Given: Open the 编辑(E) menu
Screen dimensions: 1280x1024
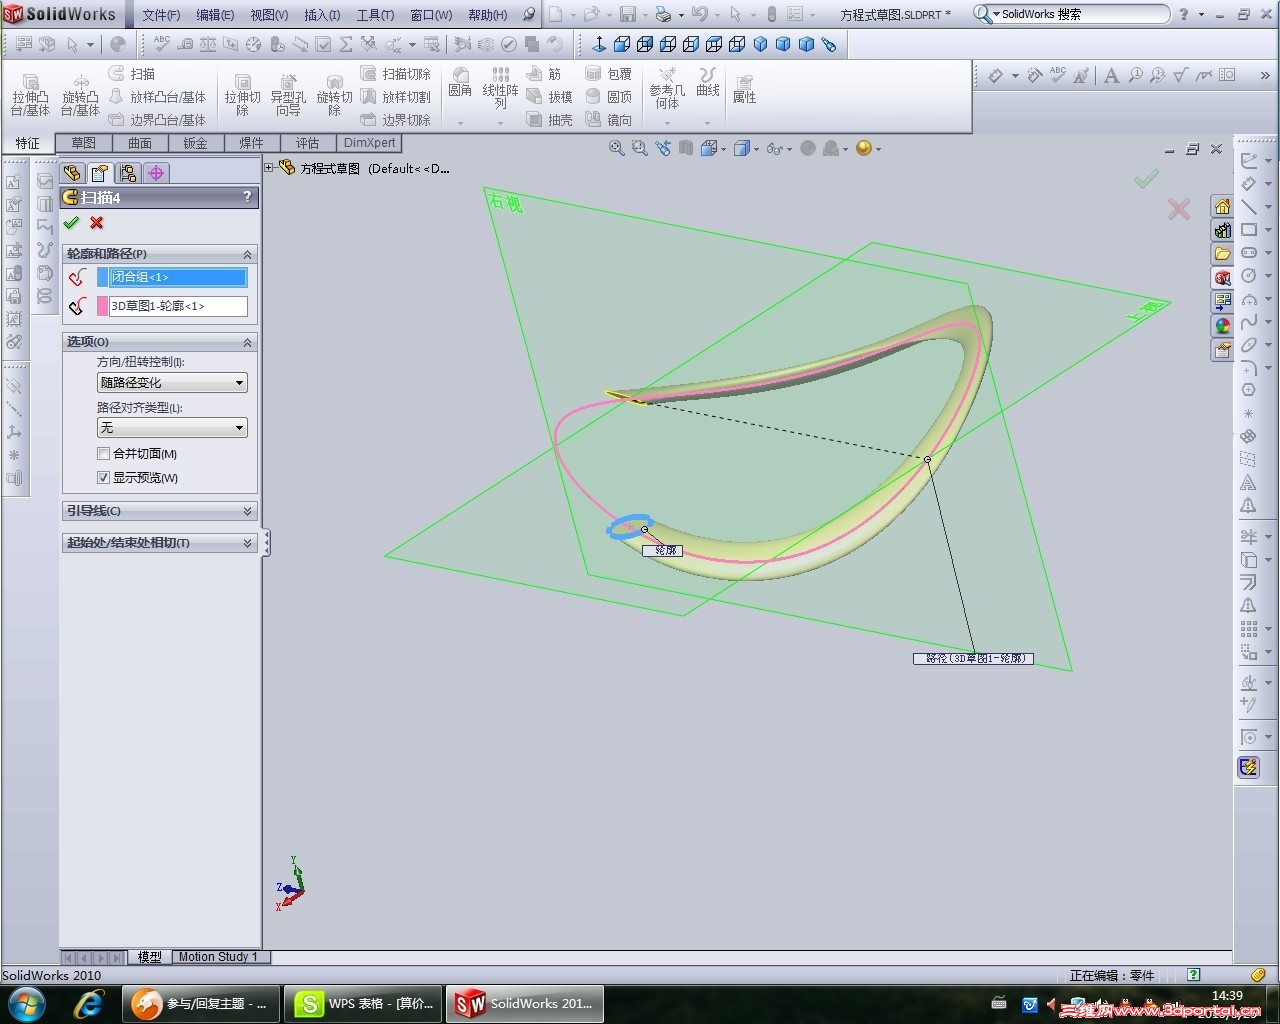Looking at the screenshot, I should click(x=215, y=15).
